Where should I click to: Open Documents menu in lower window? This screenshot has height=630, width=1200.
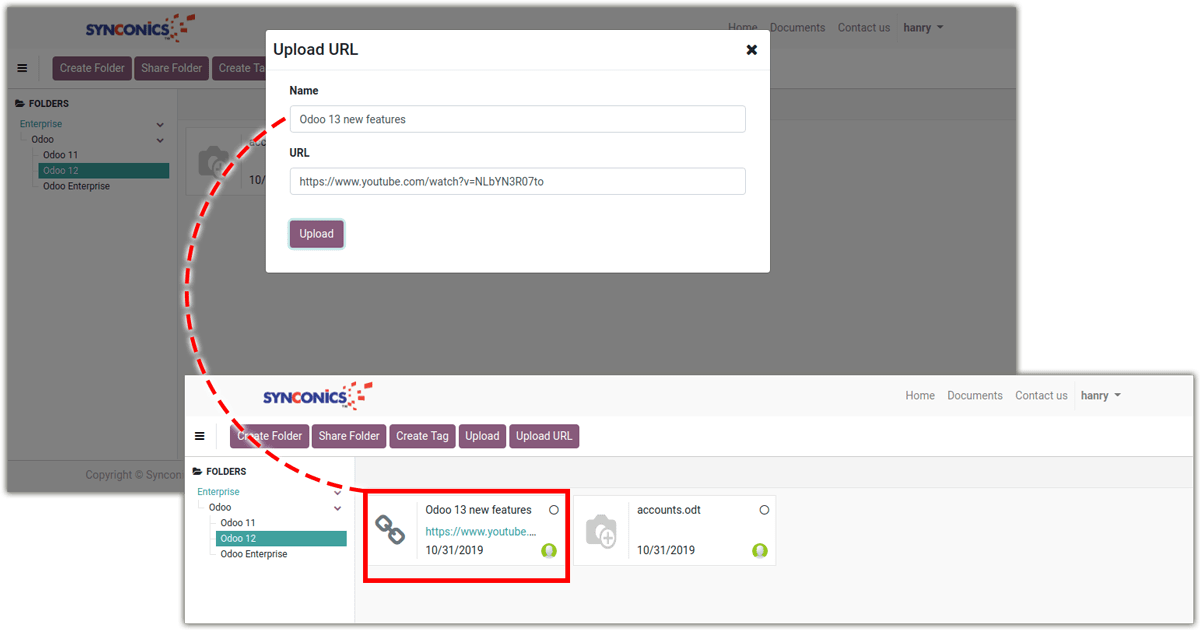point(974,396)
